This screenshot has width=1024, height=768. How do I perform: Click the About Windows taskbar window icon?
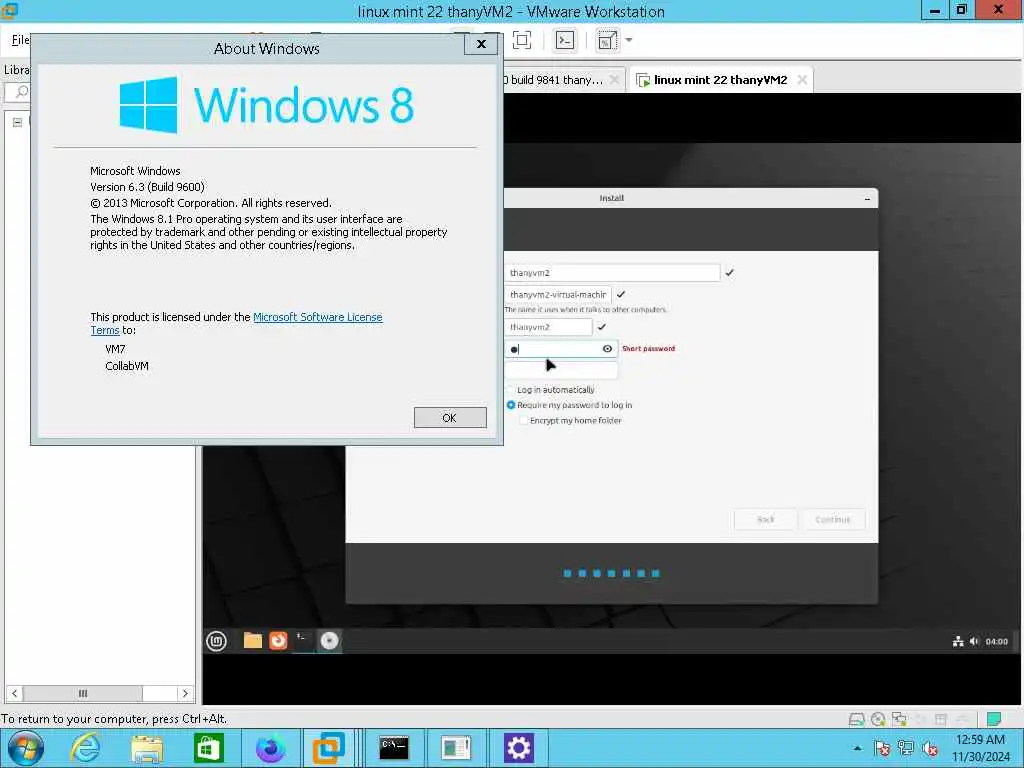click(456, 748)
